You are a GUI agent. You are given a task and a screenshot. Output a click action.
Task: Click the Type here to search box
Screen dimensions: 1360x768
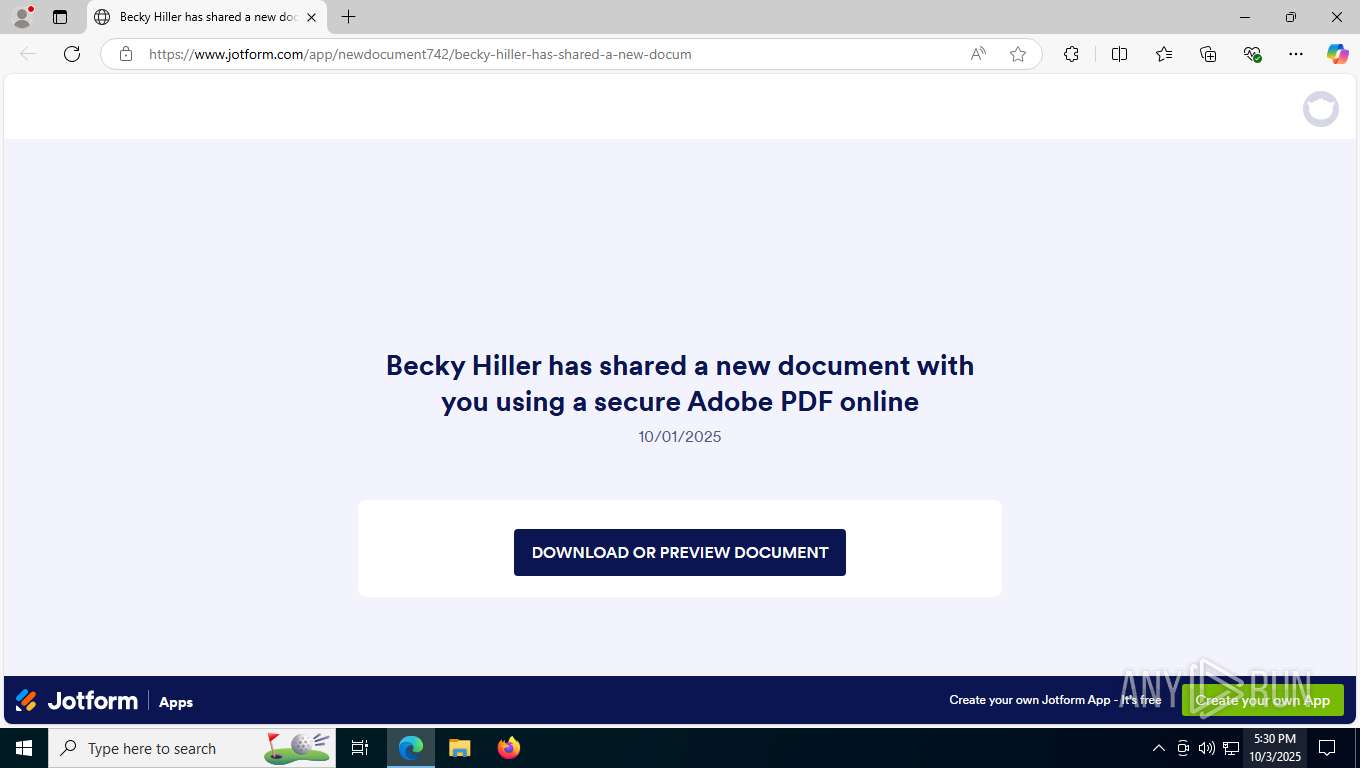pos(192,748)
